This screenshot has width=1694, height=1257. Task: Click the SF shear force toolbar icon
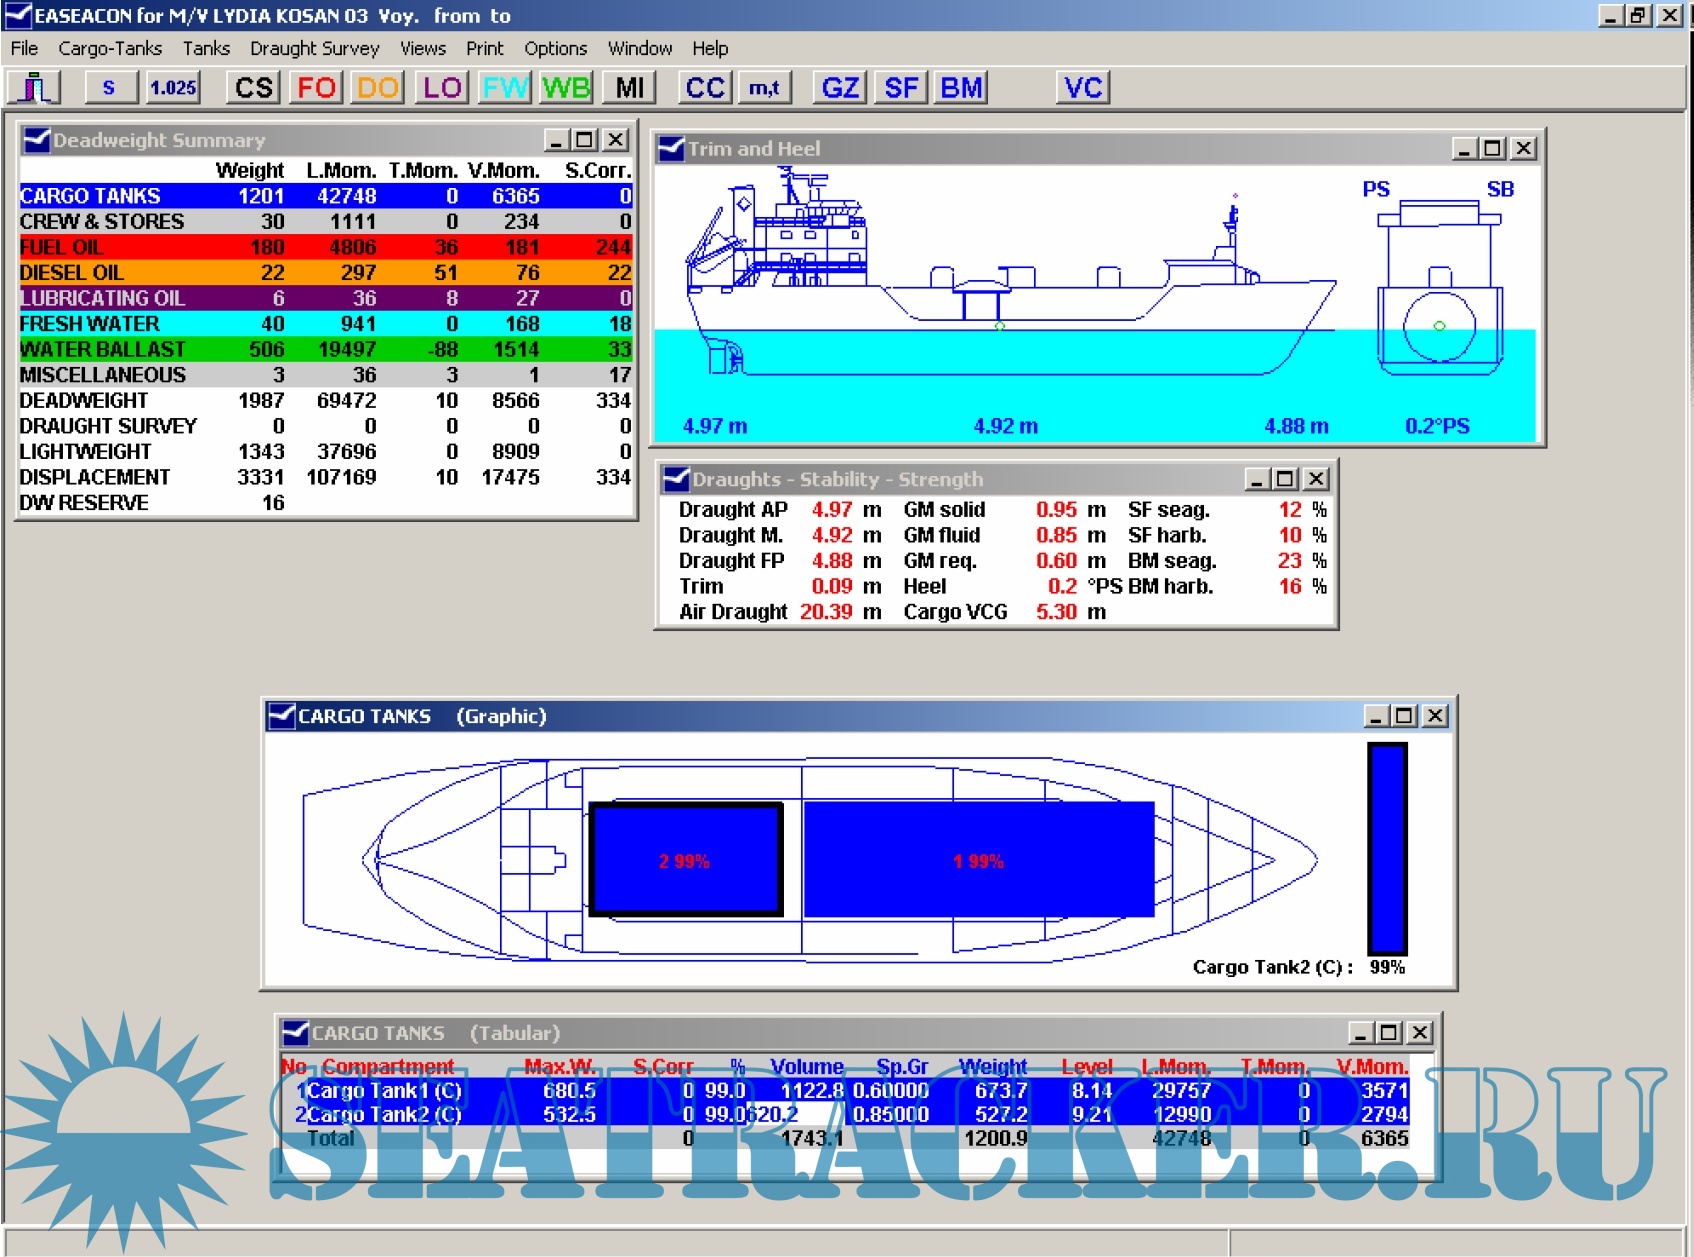tap(901, 88)
